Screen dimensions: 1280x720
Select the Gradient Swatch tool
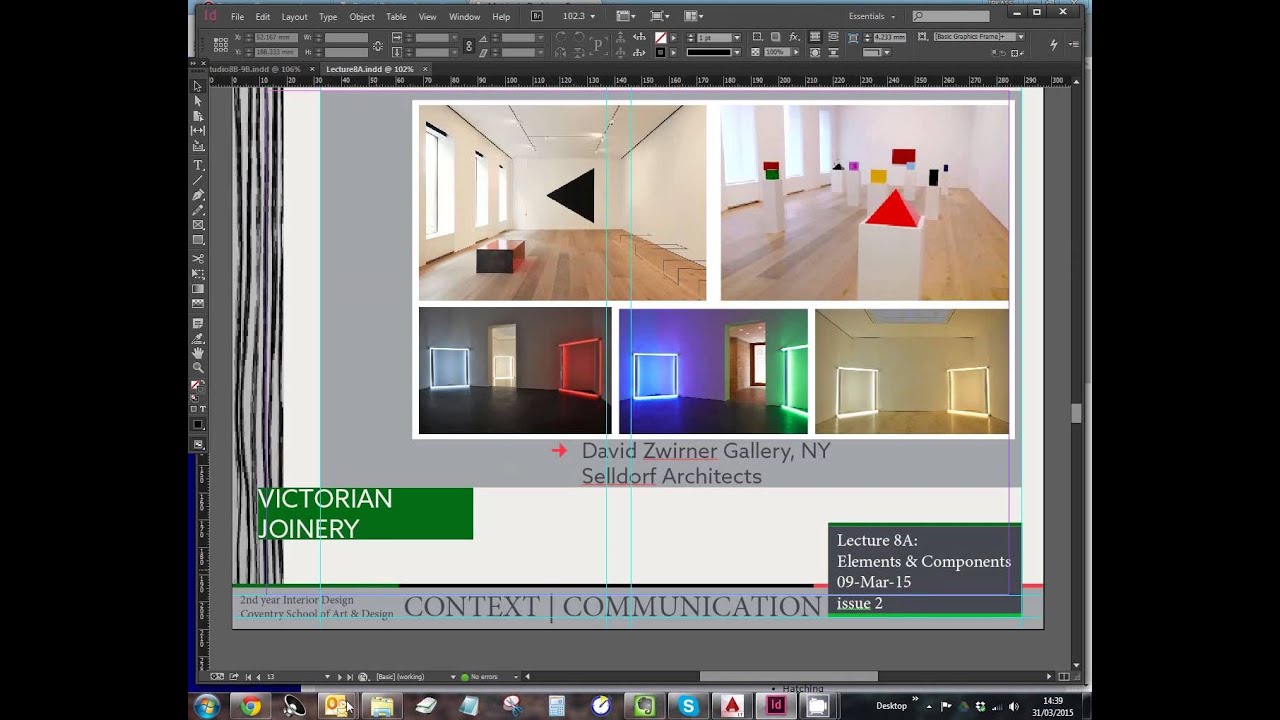click(x=198, y=289)
